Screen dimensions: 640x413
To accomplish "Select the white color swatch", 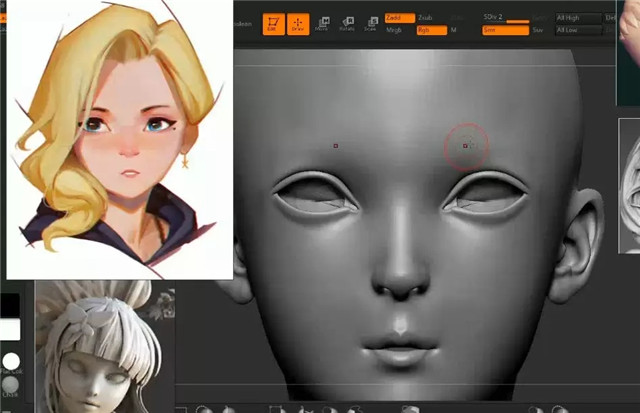I will 10,330.
